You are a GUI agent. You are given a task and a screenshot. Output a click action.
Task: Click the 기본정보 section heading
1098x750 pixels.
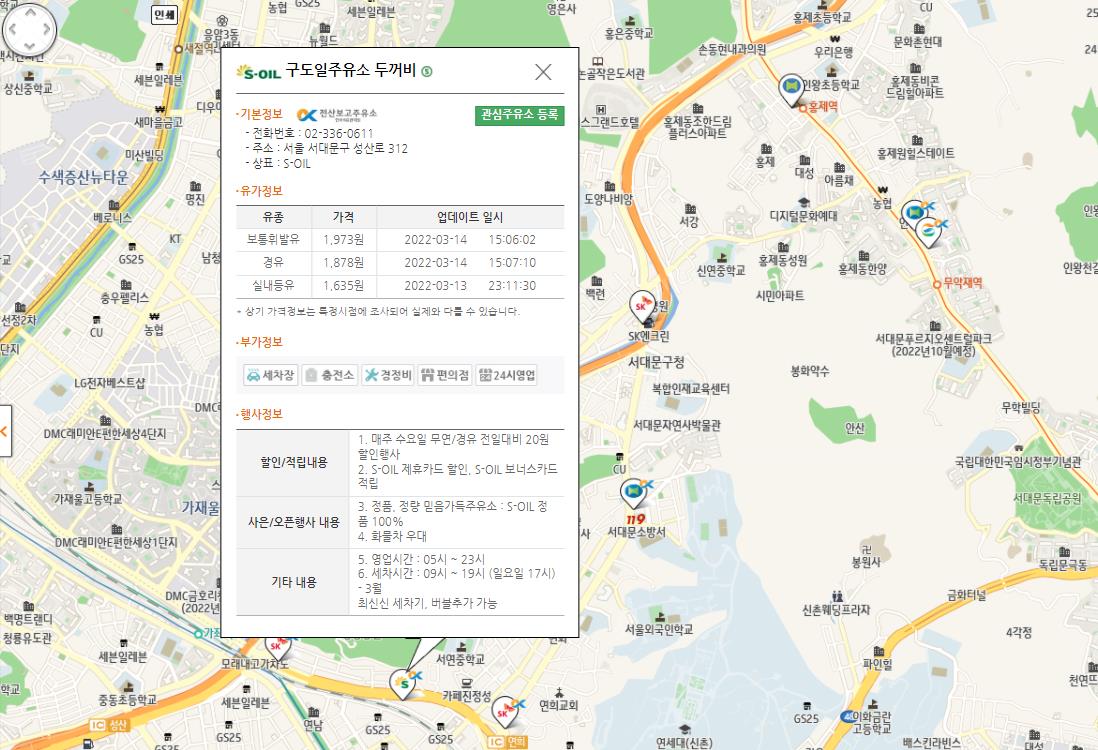260,114
